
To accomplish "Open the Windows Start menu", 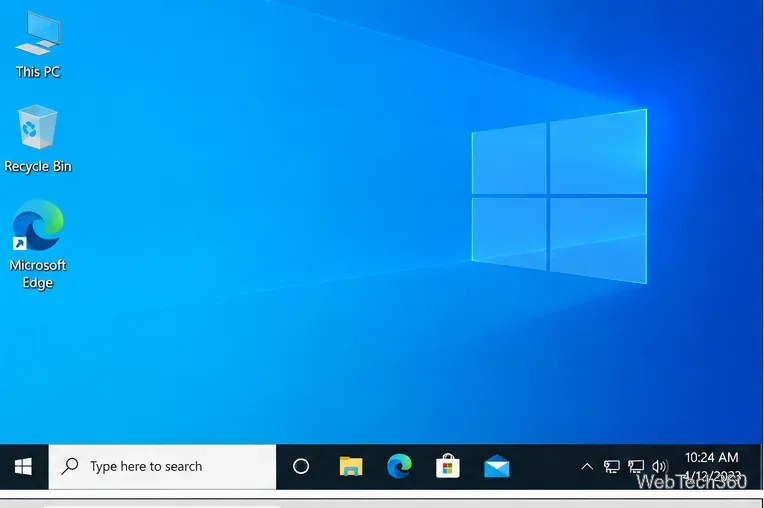I will (x=23, y=467).
